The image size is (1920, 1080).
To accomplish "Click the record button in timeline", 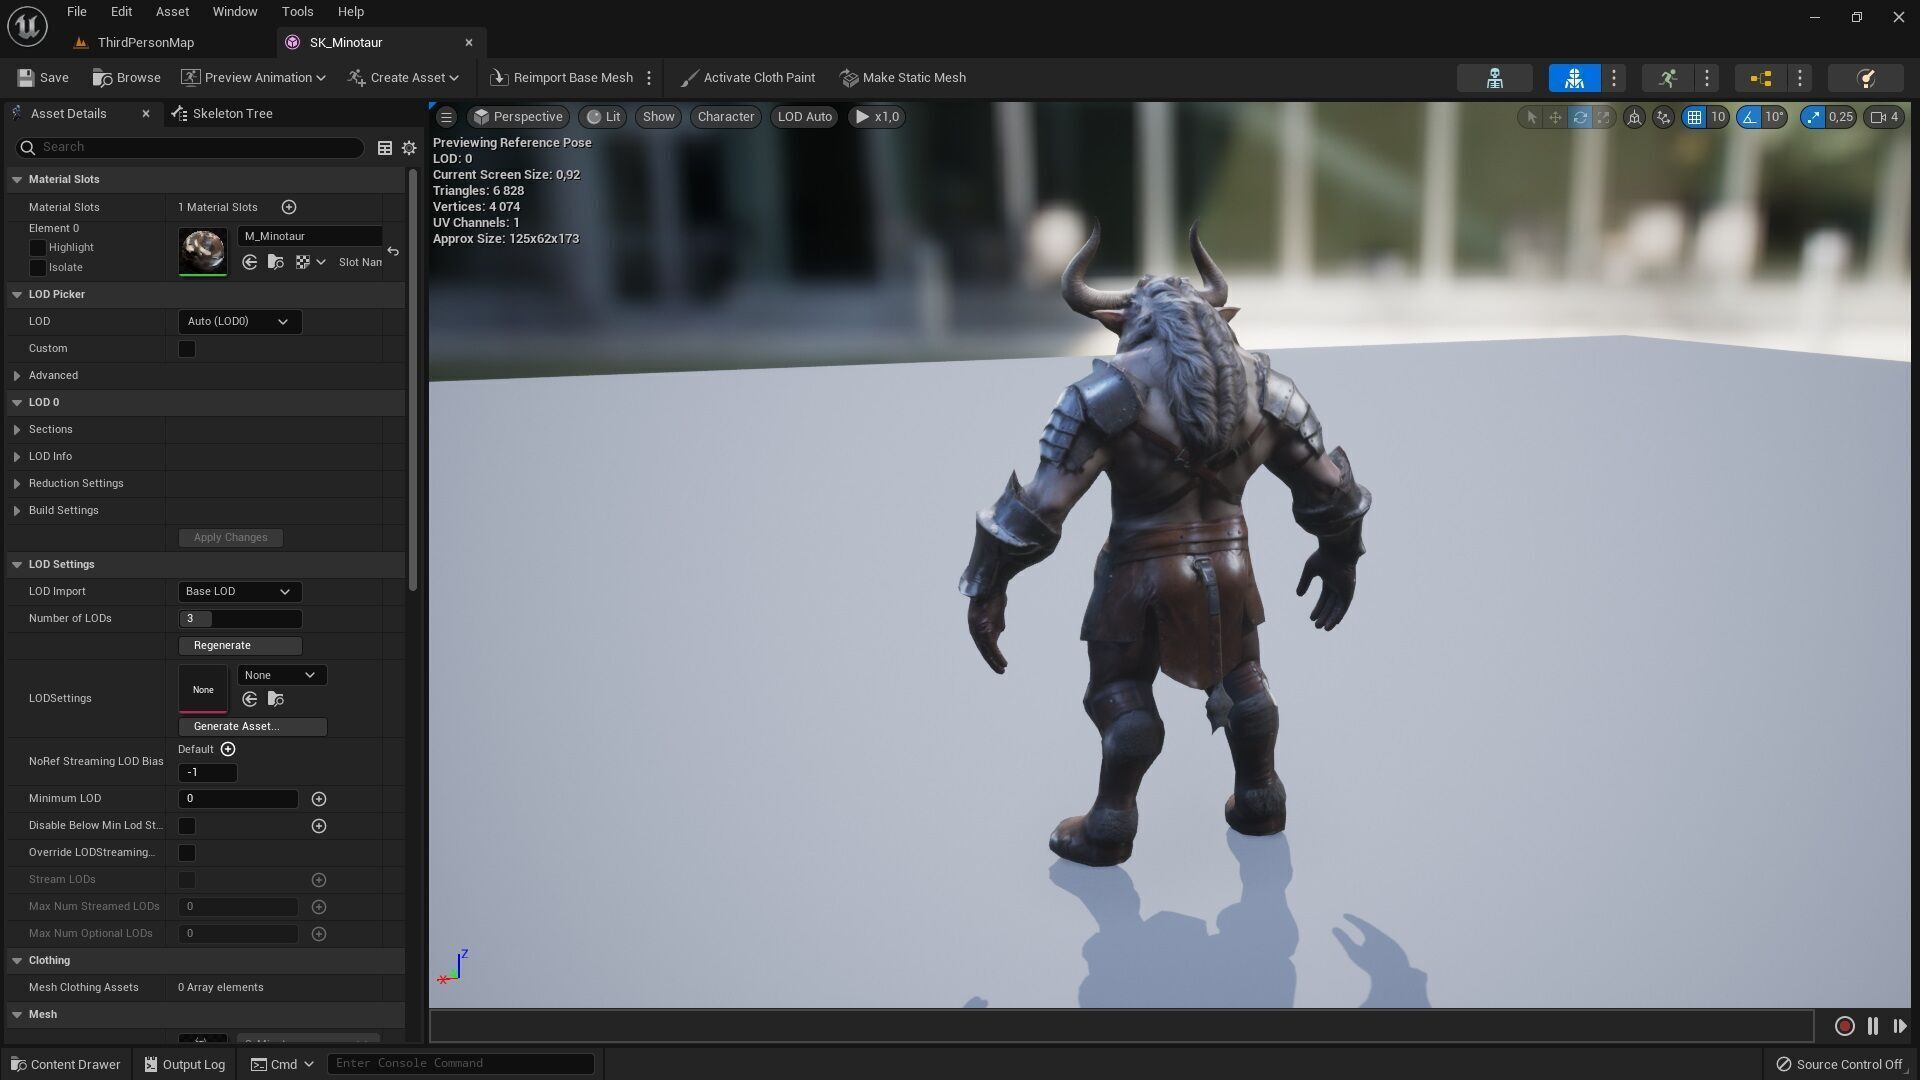I will (x=1845, y=1026).
